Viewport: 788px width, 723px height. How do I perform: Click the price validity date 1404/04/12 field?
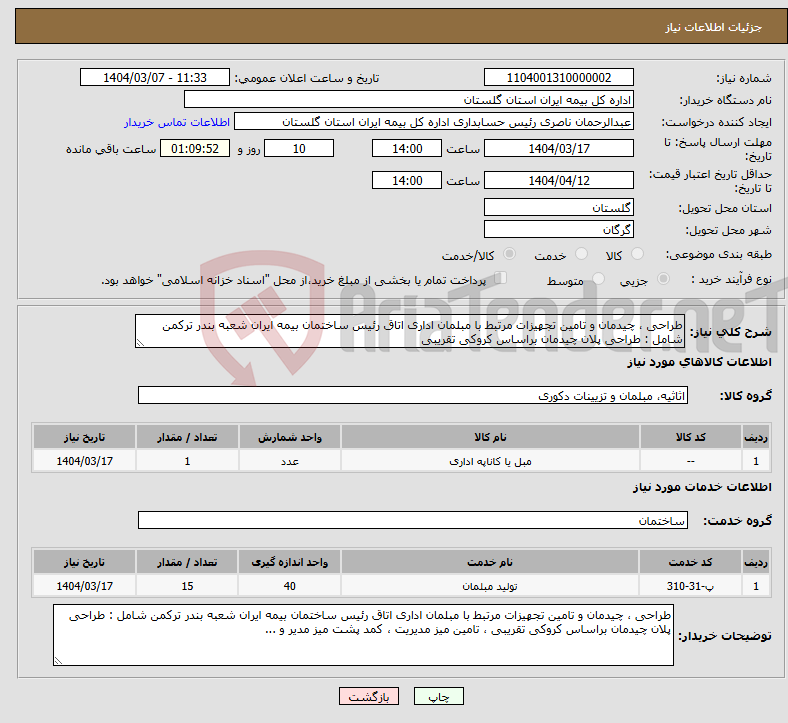(x=558, y=180)
